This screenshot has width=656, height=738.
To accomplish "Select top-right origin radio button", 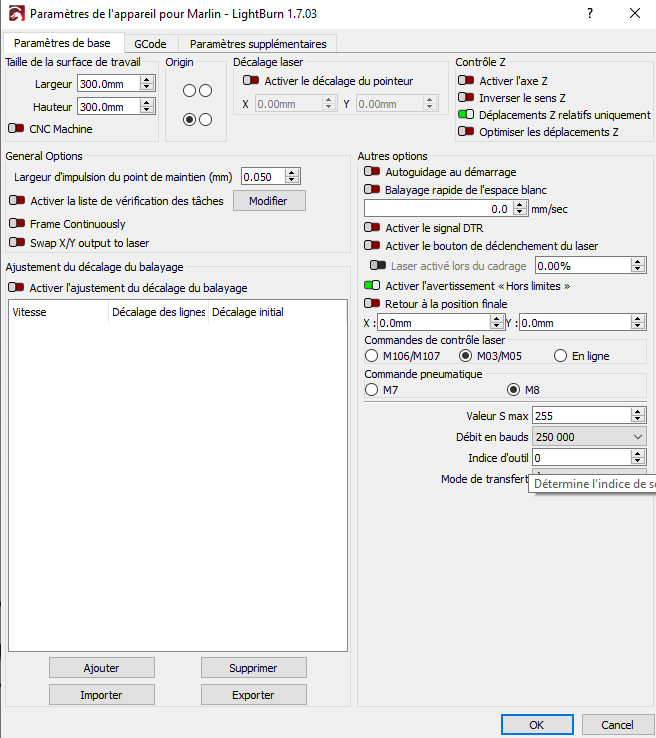I will click(x=206, y=90).
